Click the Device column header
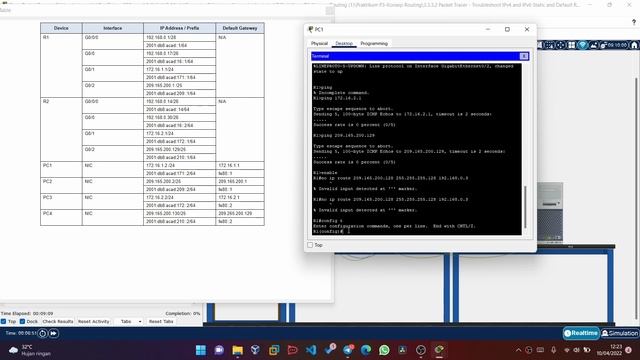Viewport: 640px width, 360px height. coord(61,28)
